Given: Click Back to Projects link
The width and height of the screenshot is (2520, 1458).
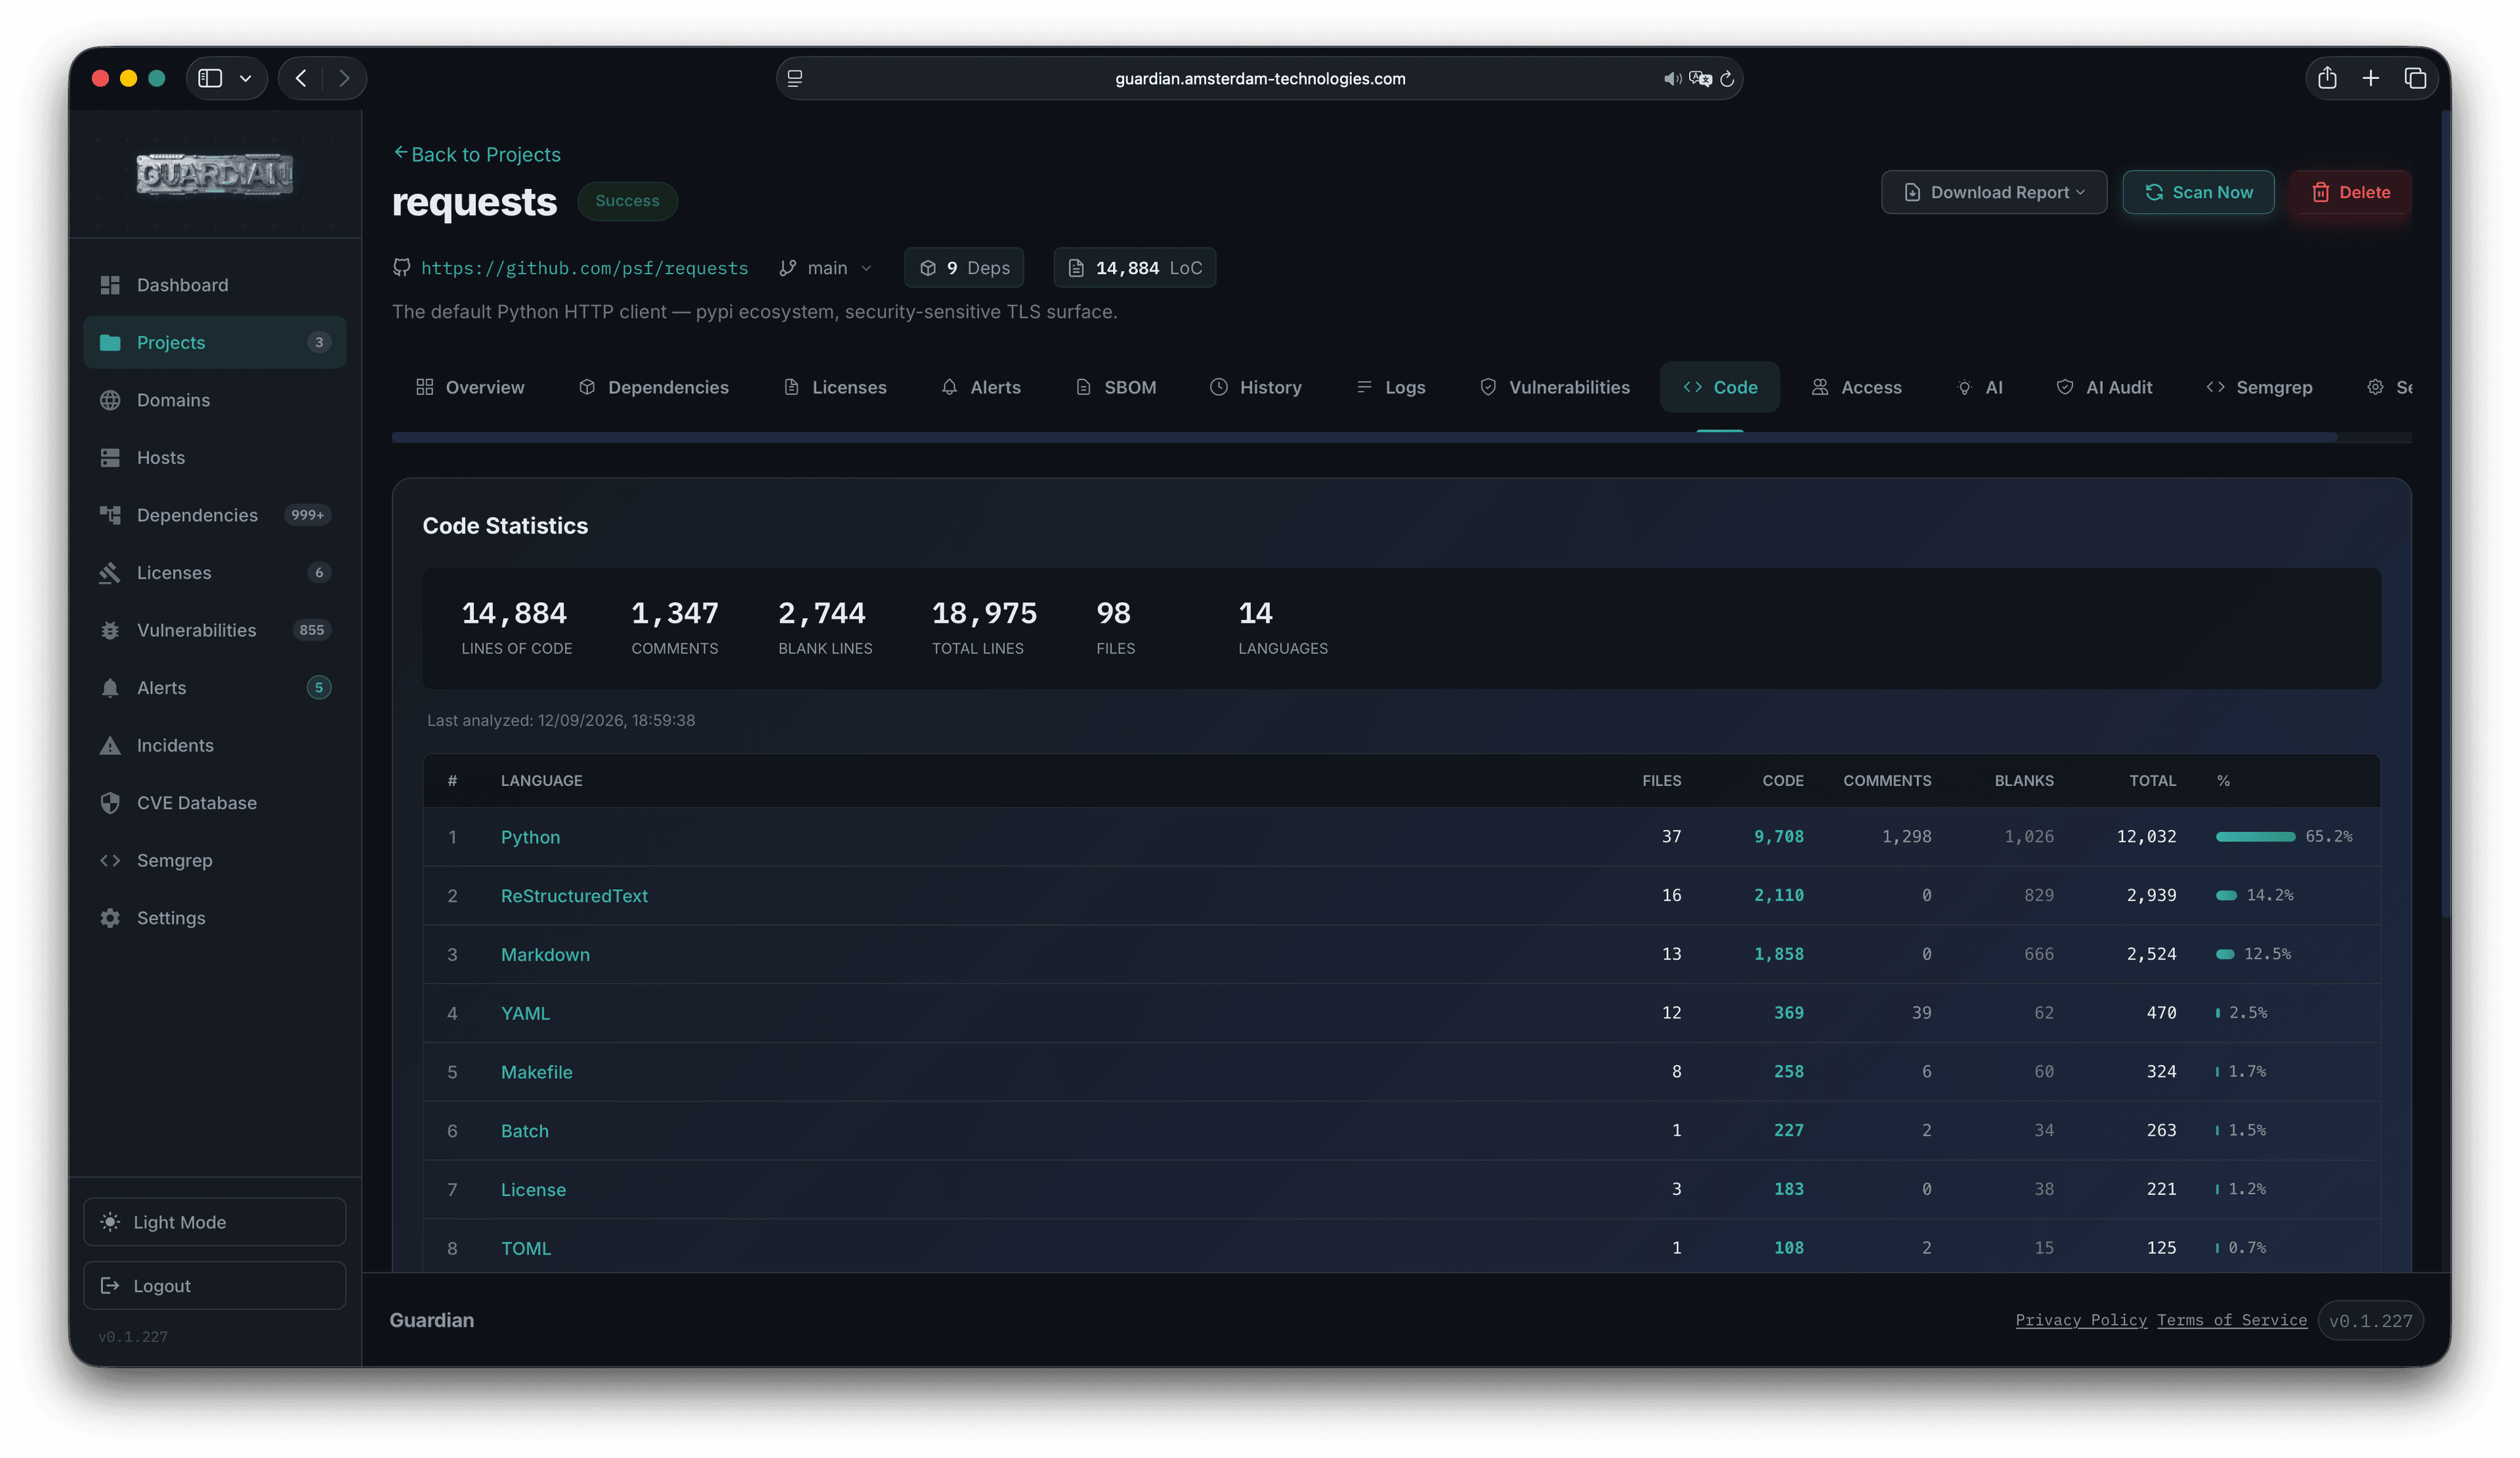Looking at the screenshot, I should 476,154.
